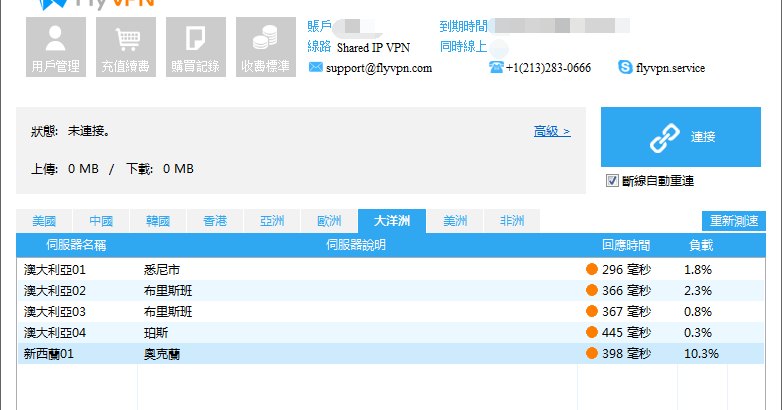Click 奧克蘭 server description
The image size is (782, 410).
click(x=162, y=354)
